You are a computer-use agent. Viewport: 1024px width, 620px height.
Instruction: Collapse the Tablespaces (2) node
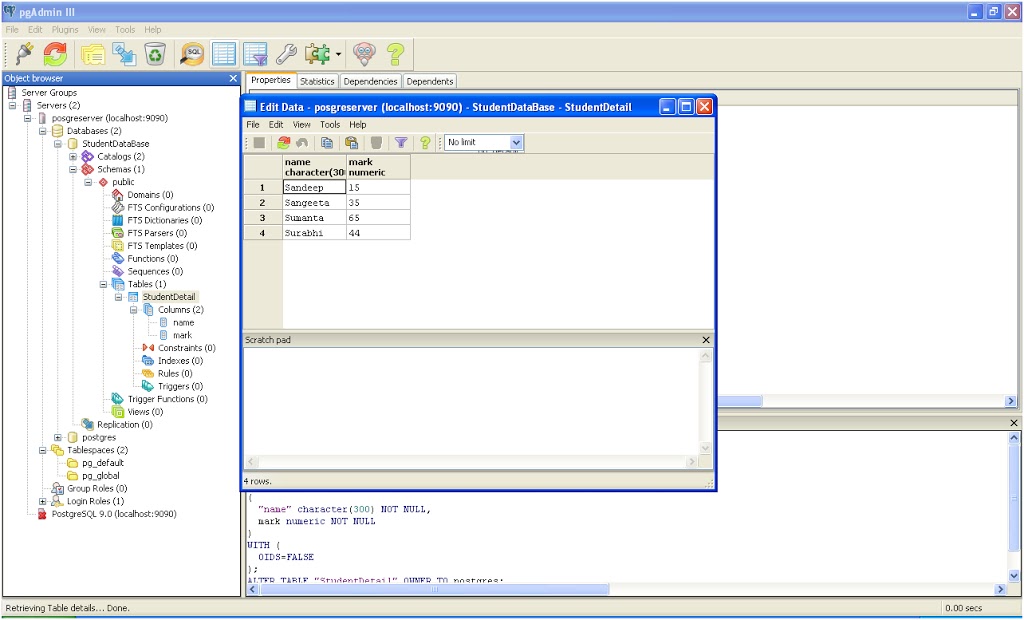click(x=43, y=450)
